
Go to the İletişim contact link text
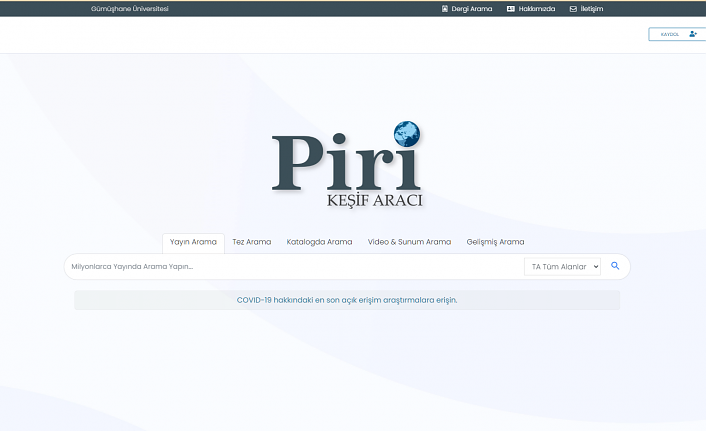coord(592,9)
